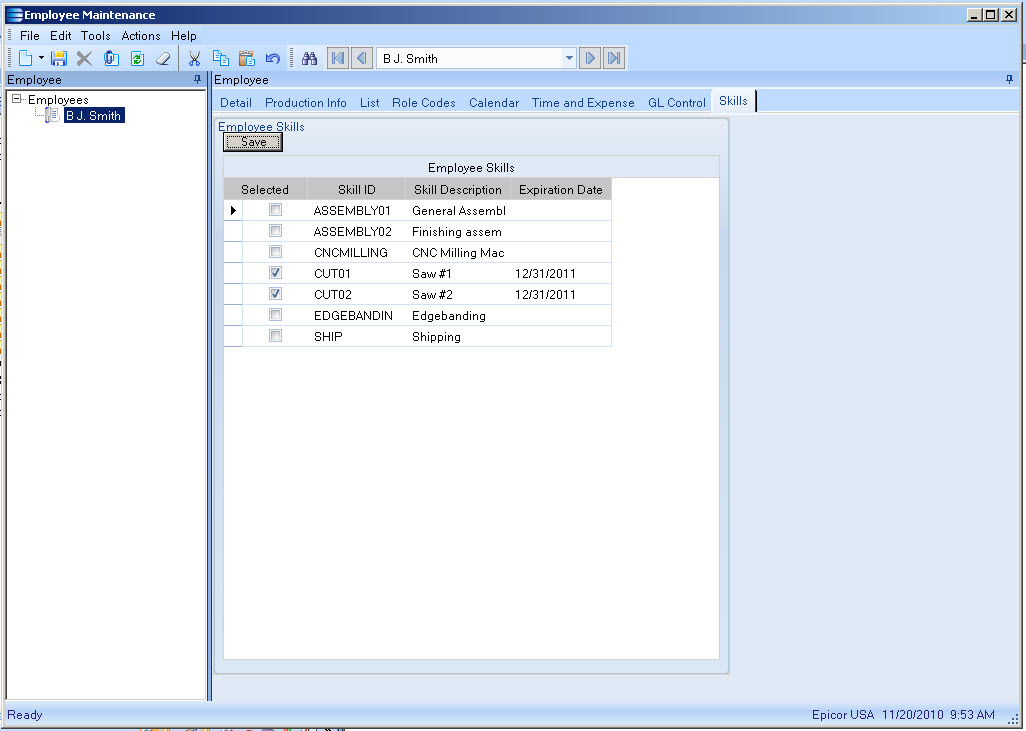Open the Actions menu
Image resolution: width=1026 pixels, height=731 pixels.
click(140, 35)
